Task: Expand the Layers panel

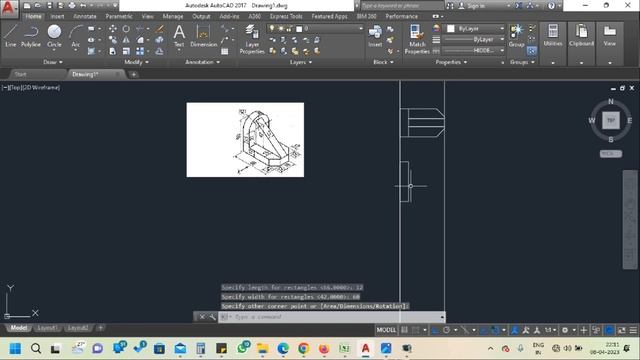Action: pyautogui.click(x=300, y=62)
